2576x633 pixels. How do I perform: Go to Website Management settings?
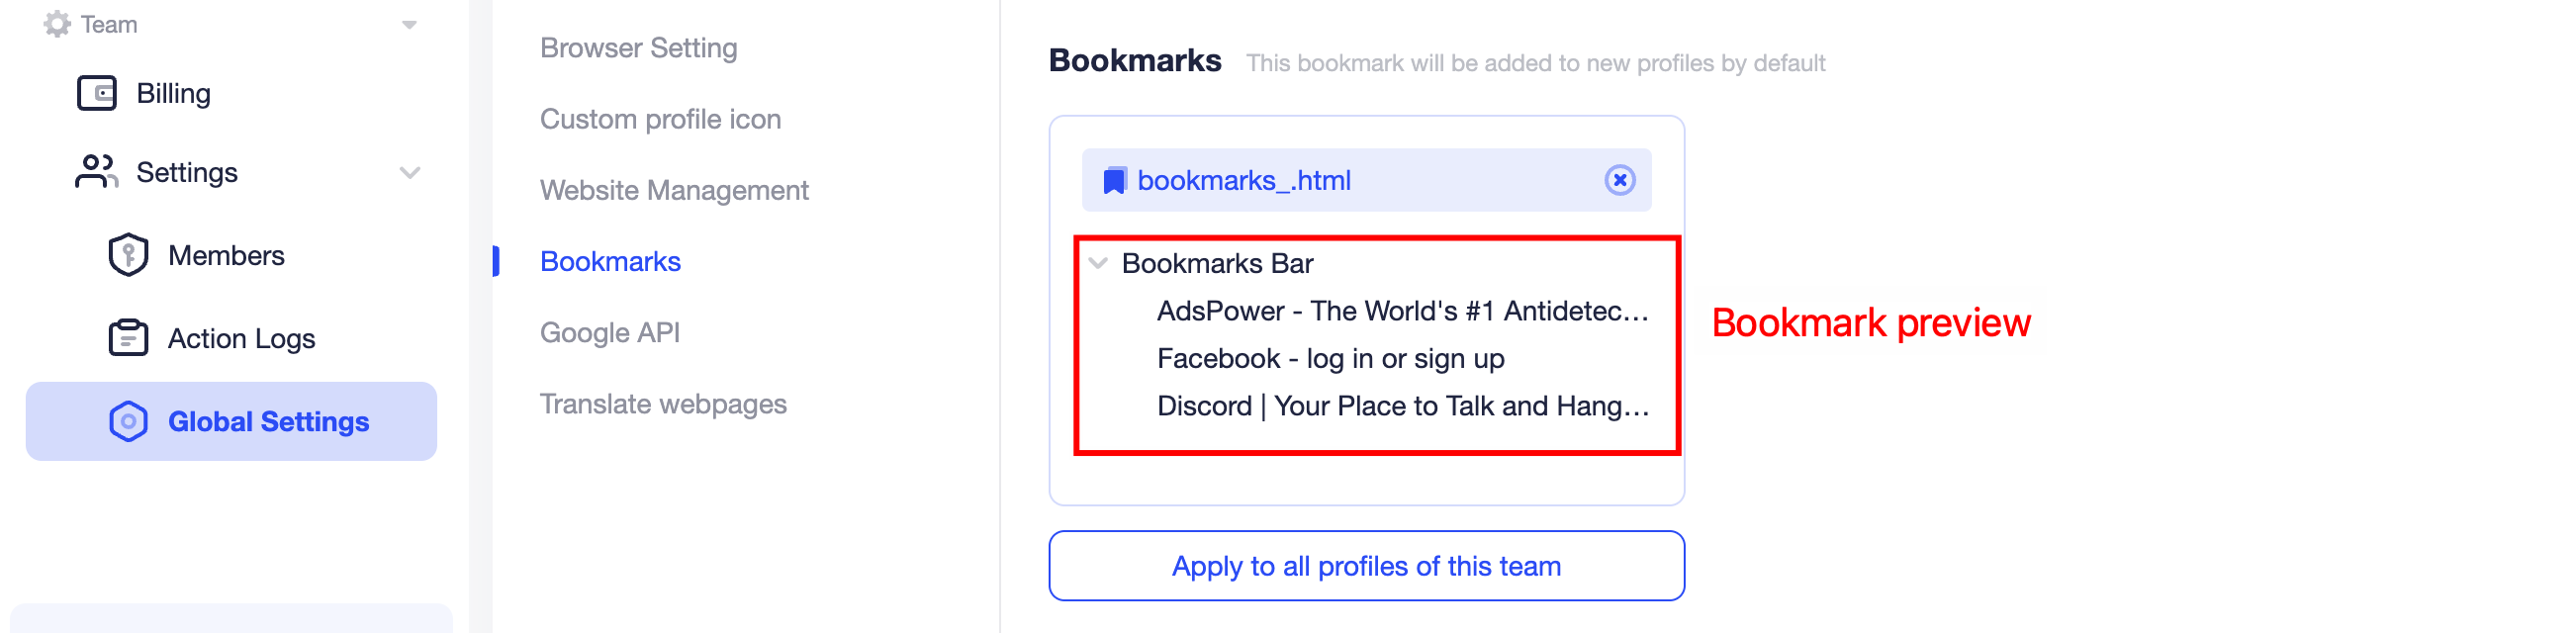click(x=674, y=190)
